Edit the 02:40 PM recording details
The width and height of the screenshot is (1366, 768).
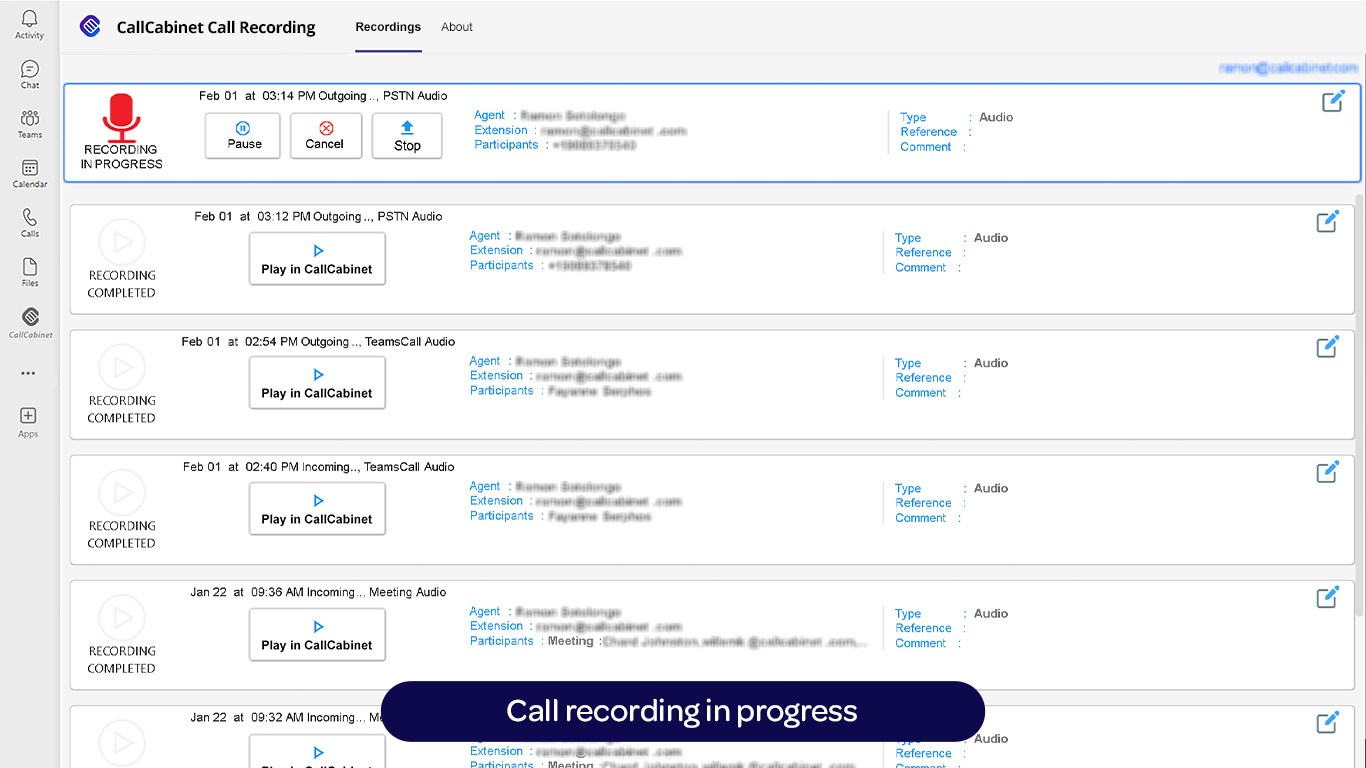pos(1327,472)
